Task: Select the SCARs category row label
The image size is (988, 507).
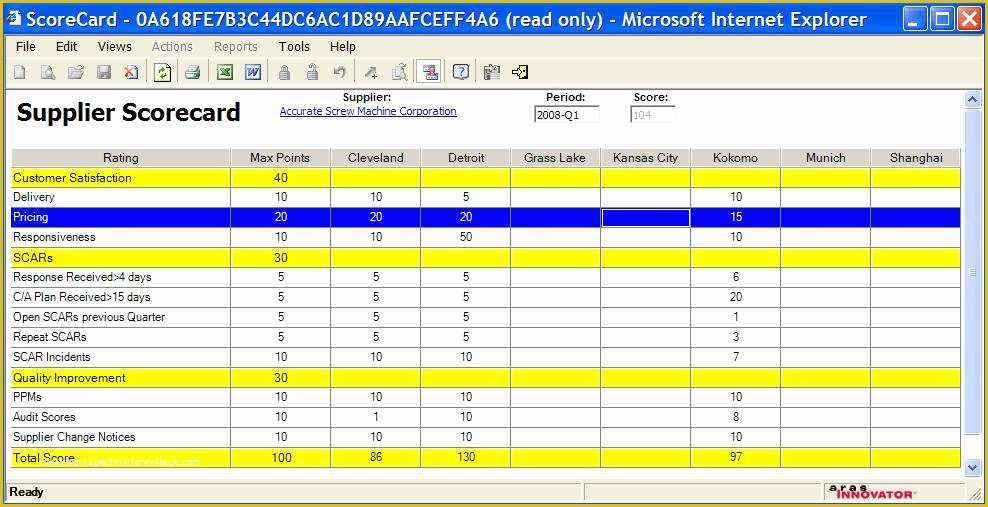Action: point(33,258)
